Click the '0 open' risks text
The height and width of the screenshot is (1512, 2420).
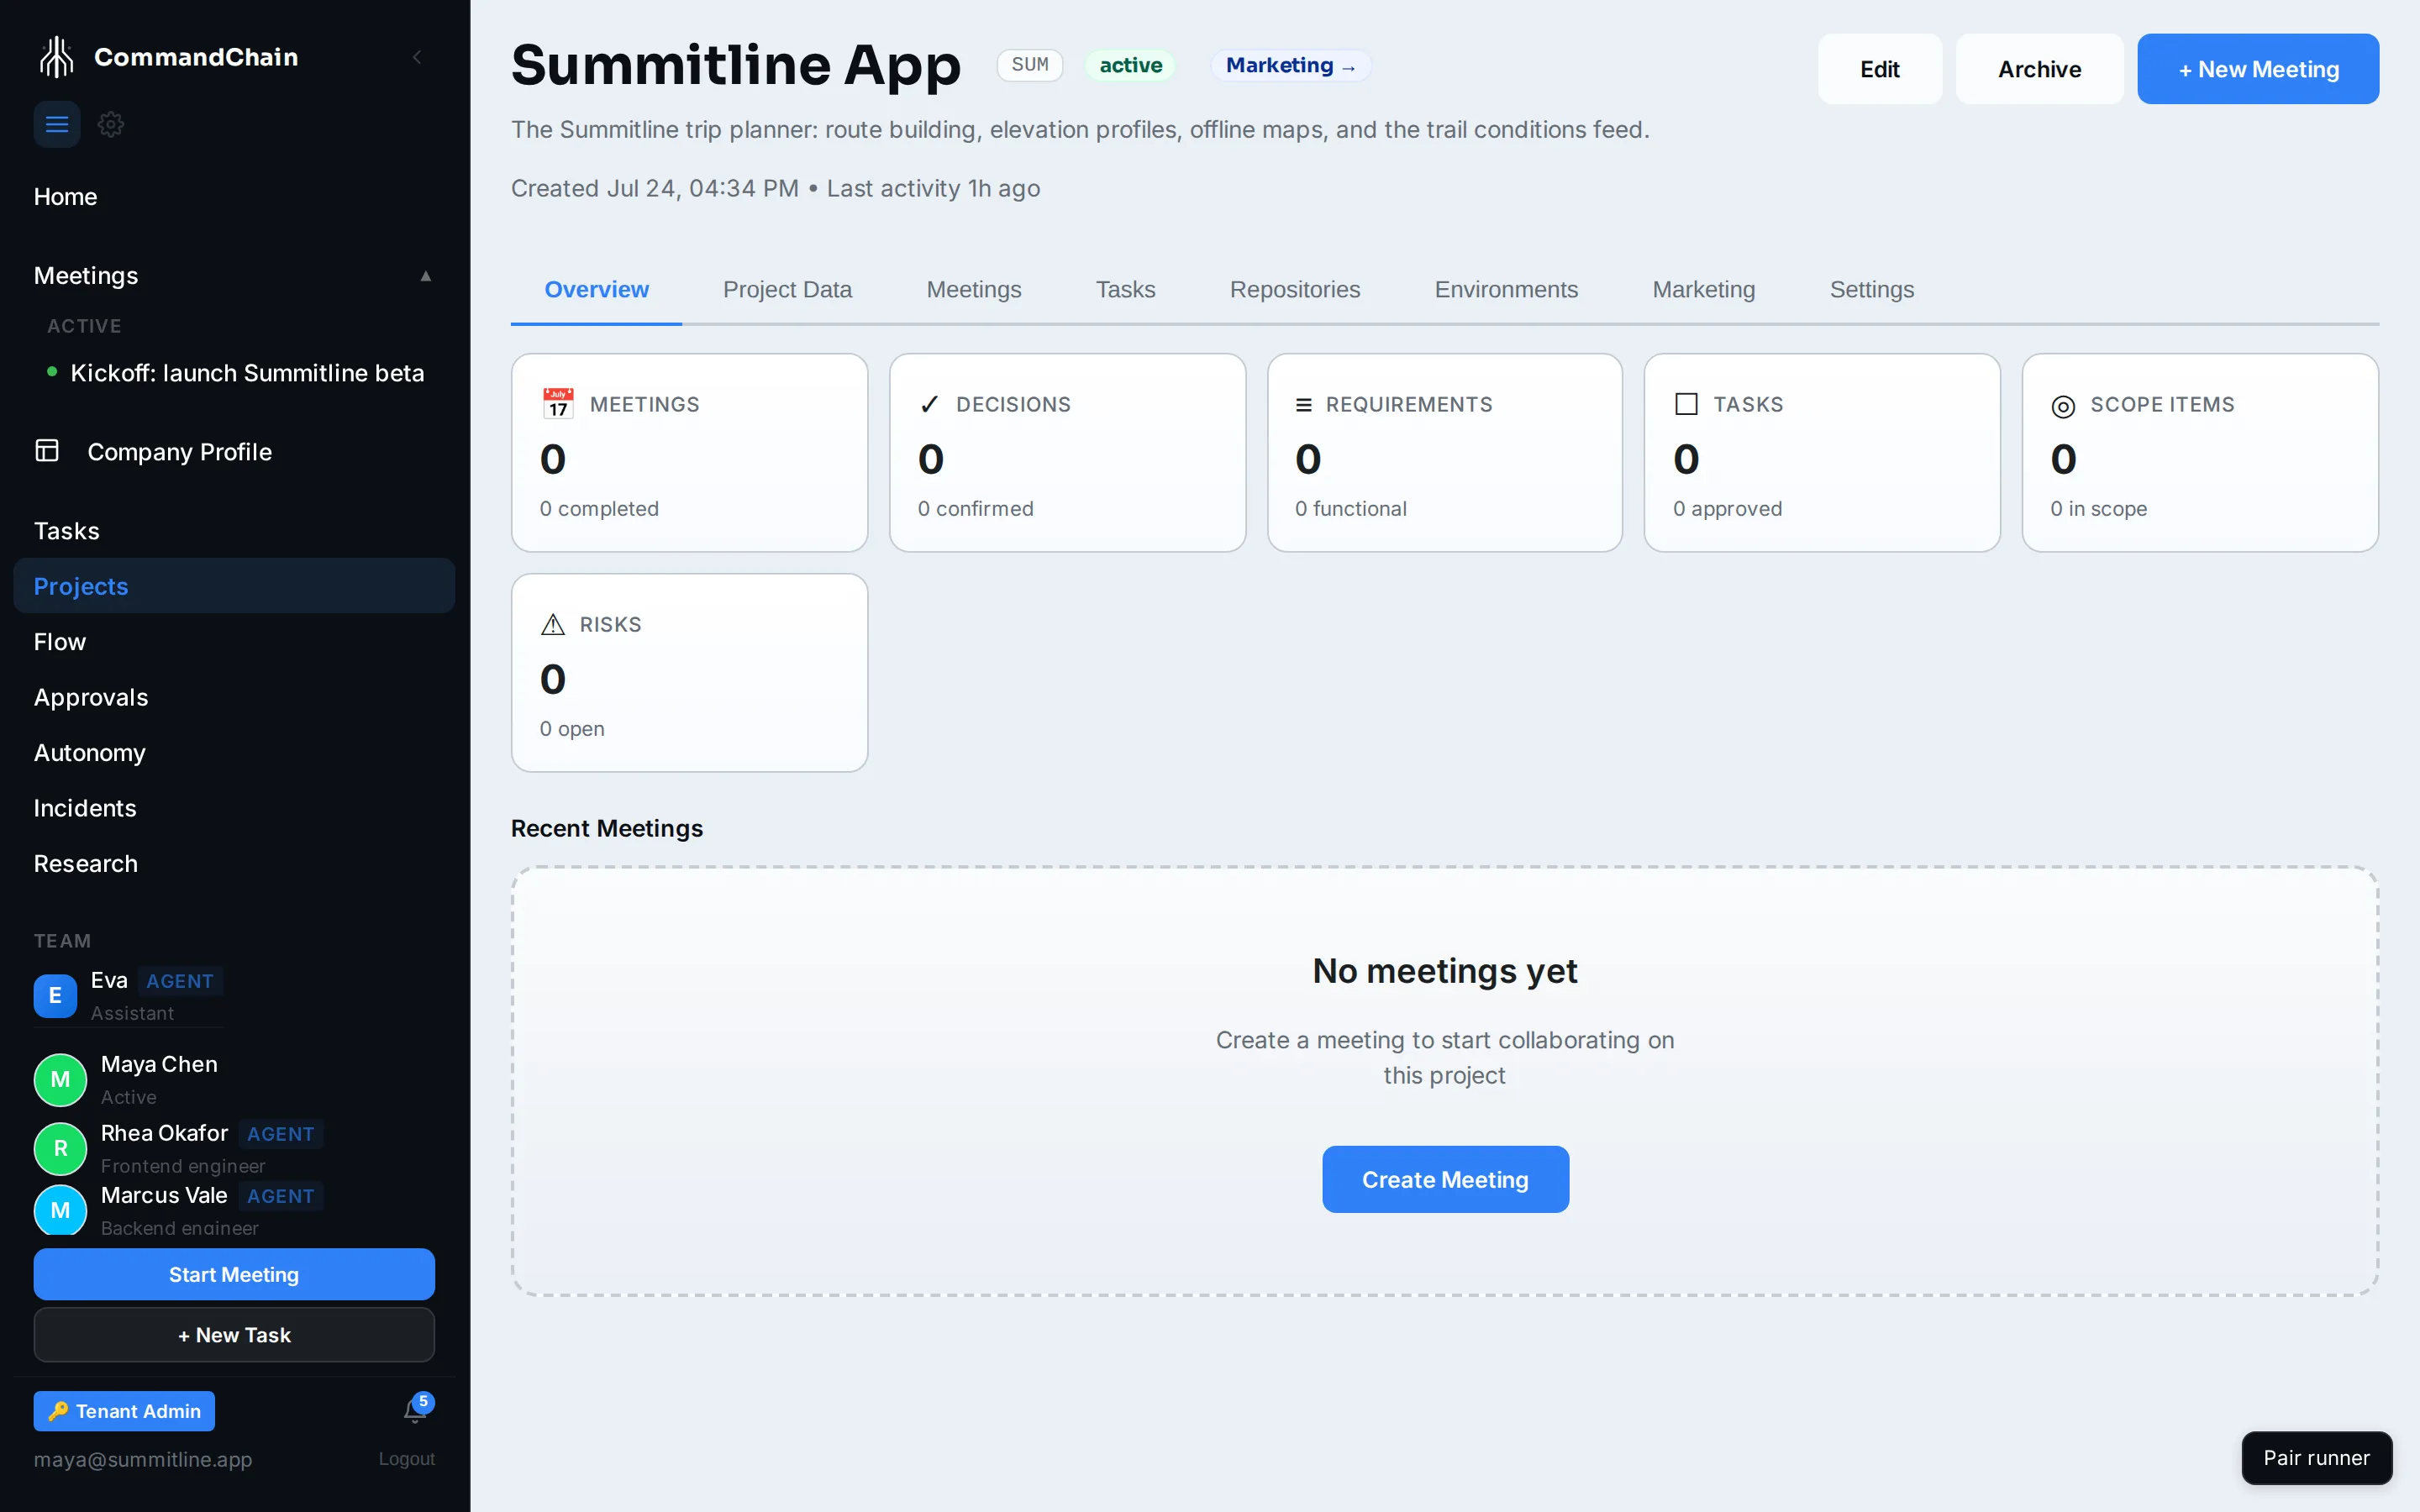[572, 728]
